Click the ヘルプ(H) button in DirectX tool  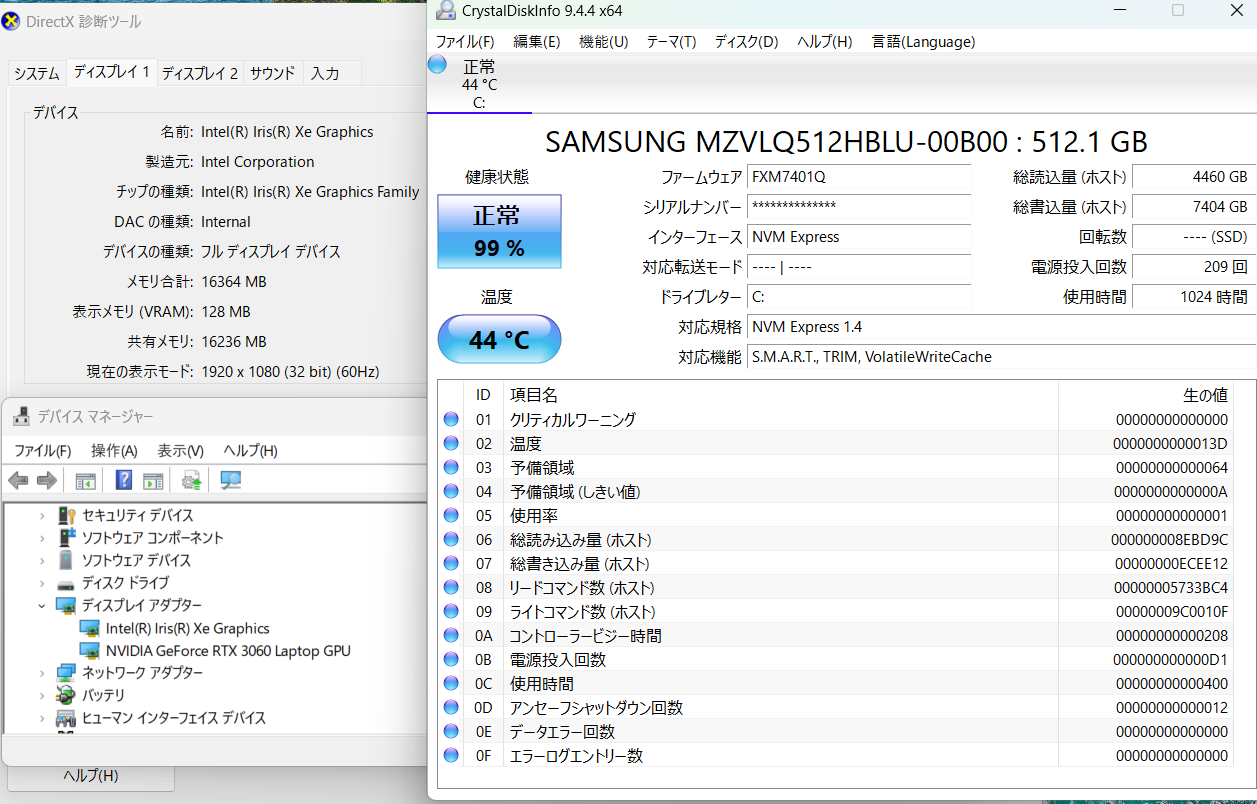[91, 776]
